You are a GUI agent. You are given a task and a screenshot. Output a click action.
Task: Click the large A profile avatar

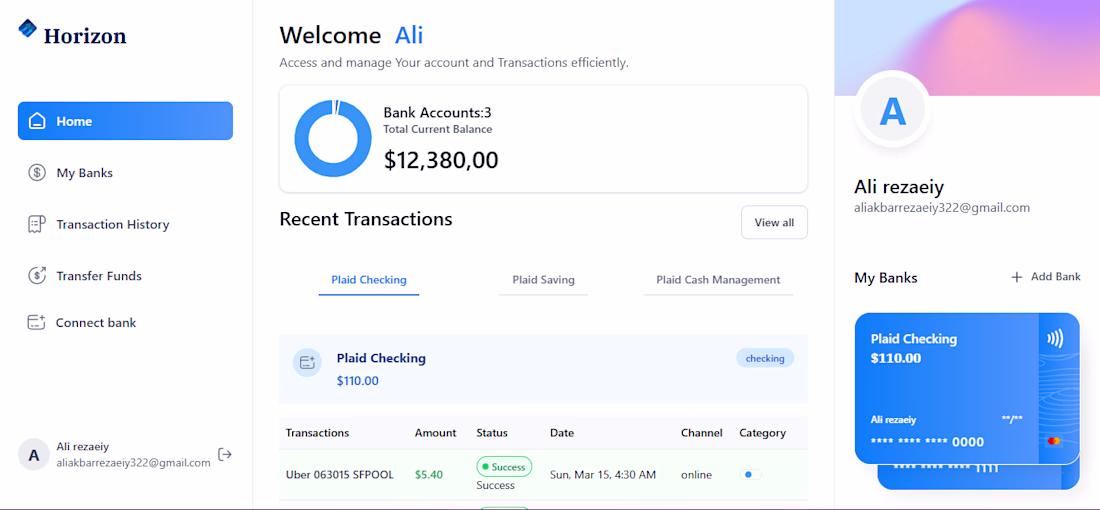(x=893, y=110)
